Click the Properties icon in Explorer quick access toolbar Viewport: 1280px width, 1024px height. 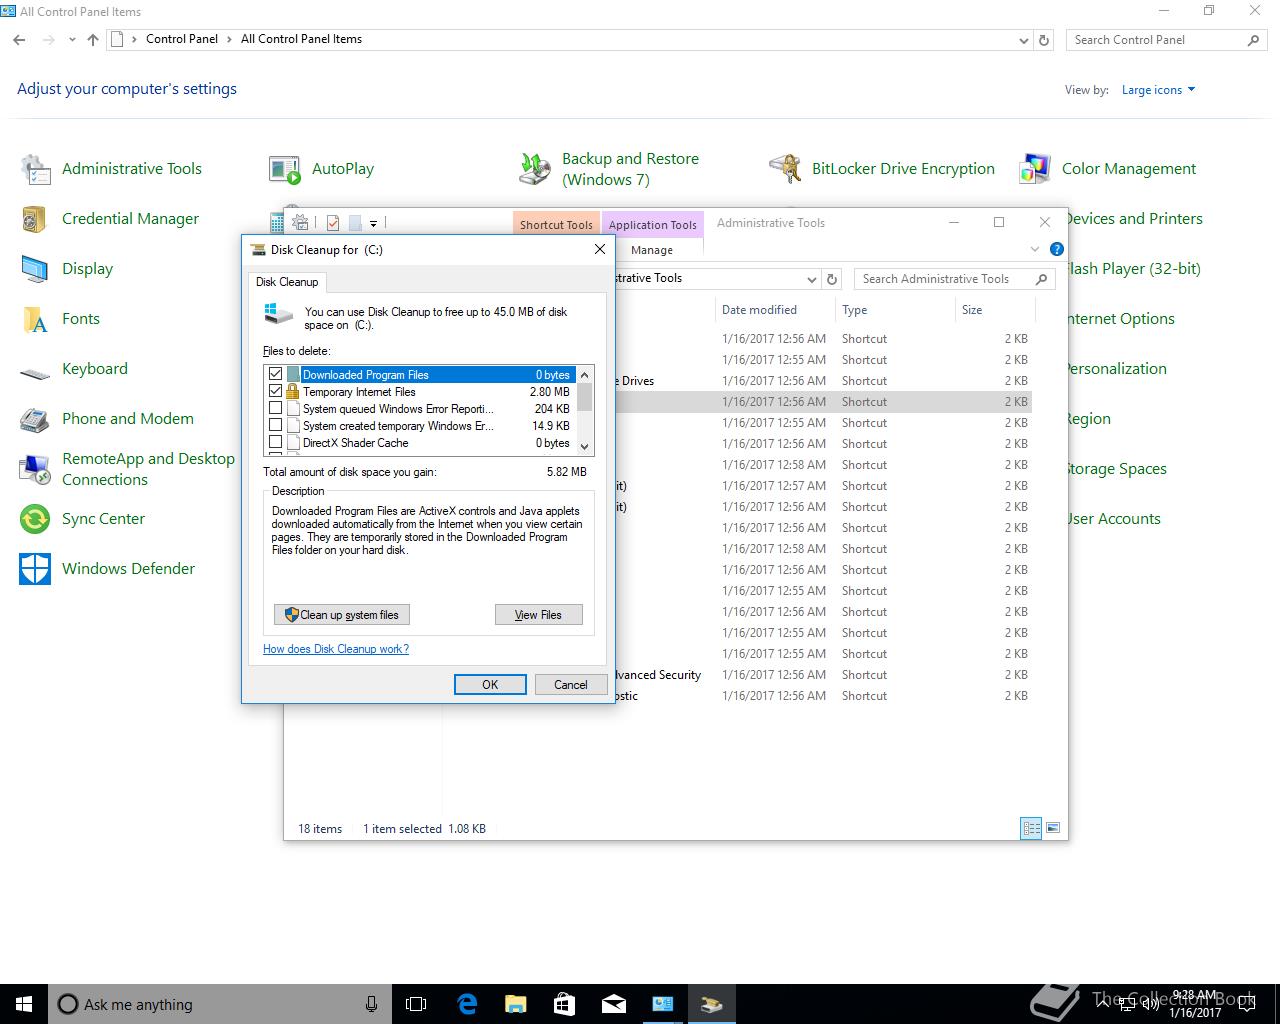click(x=333, y=223)
